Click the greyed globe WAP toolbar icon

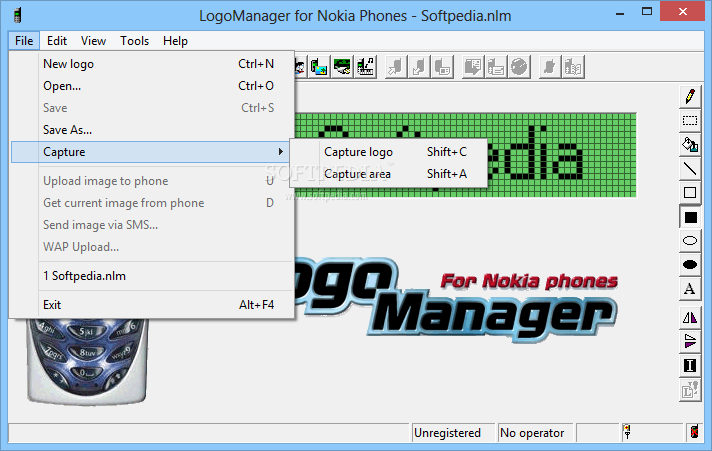click(x=519, y=67)
